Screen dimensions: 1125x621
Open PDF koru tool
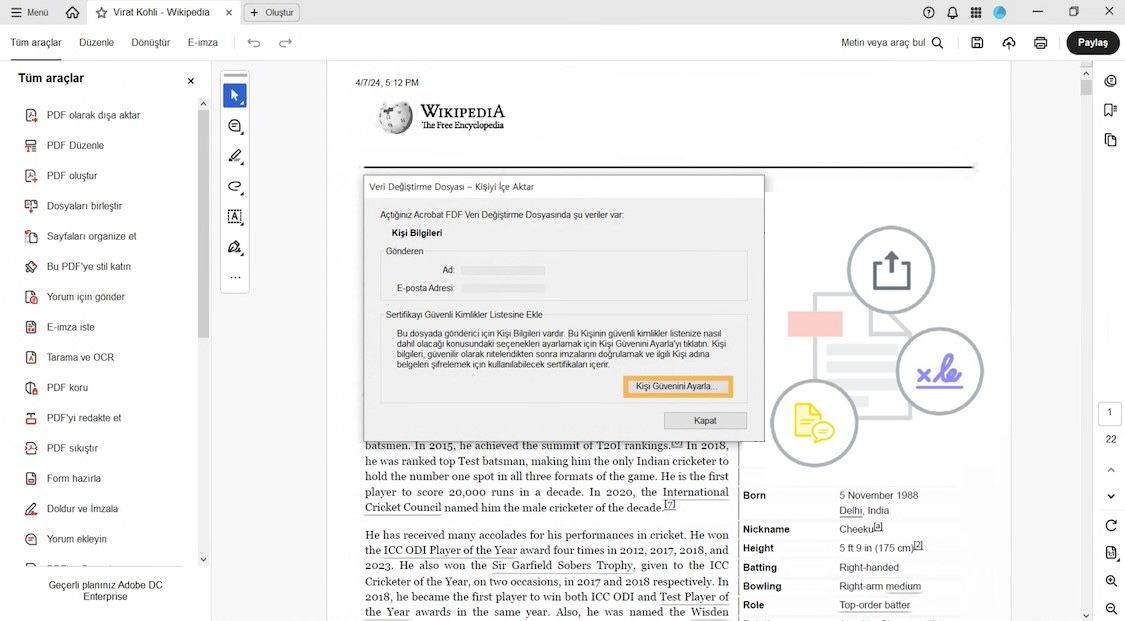67,387
